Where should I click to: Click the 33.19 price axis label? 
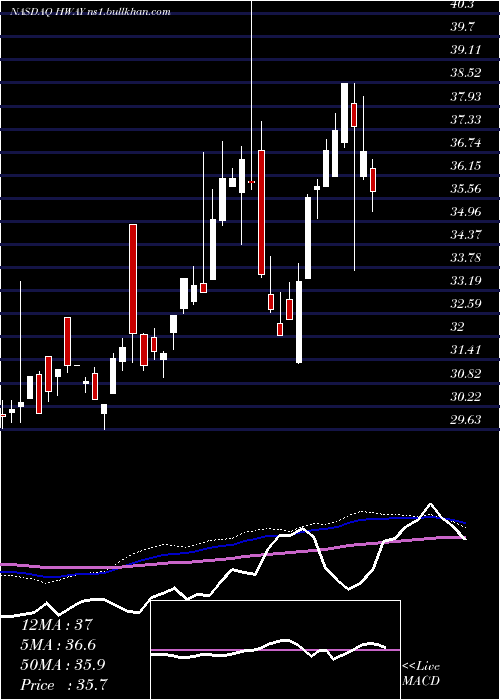click(x=466, y=280)
